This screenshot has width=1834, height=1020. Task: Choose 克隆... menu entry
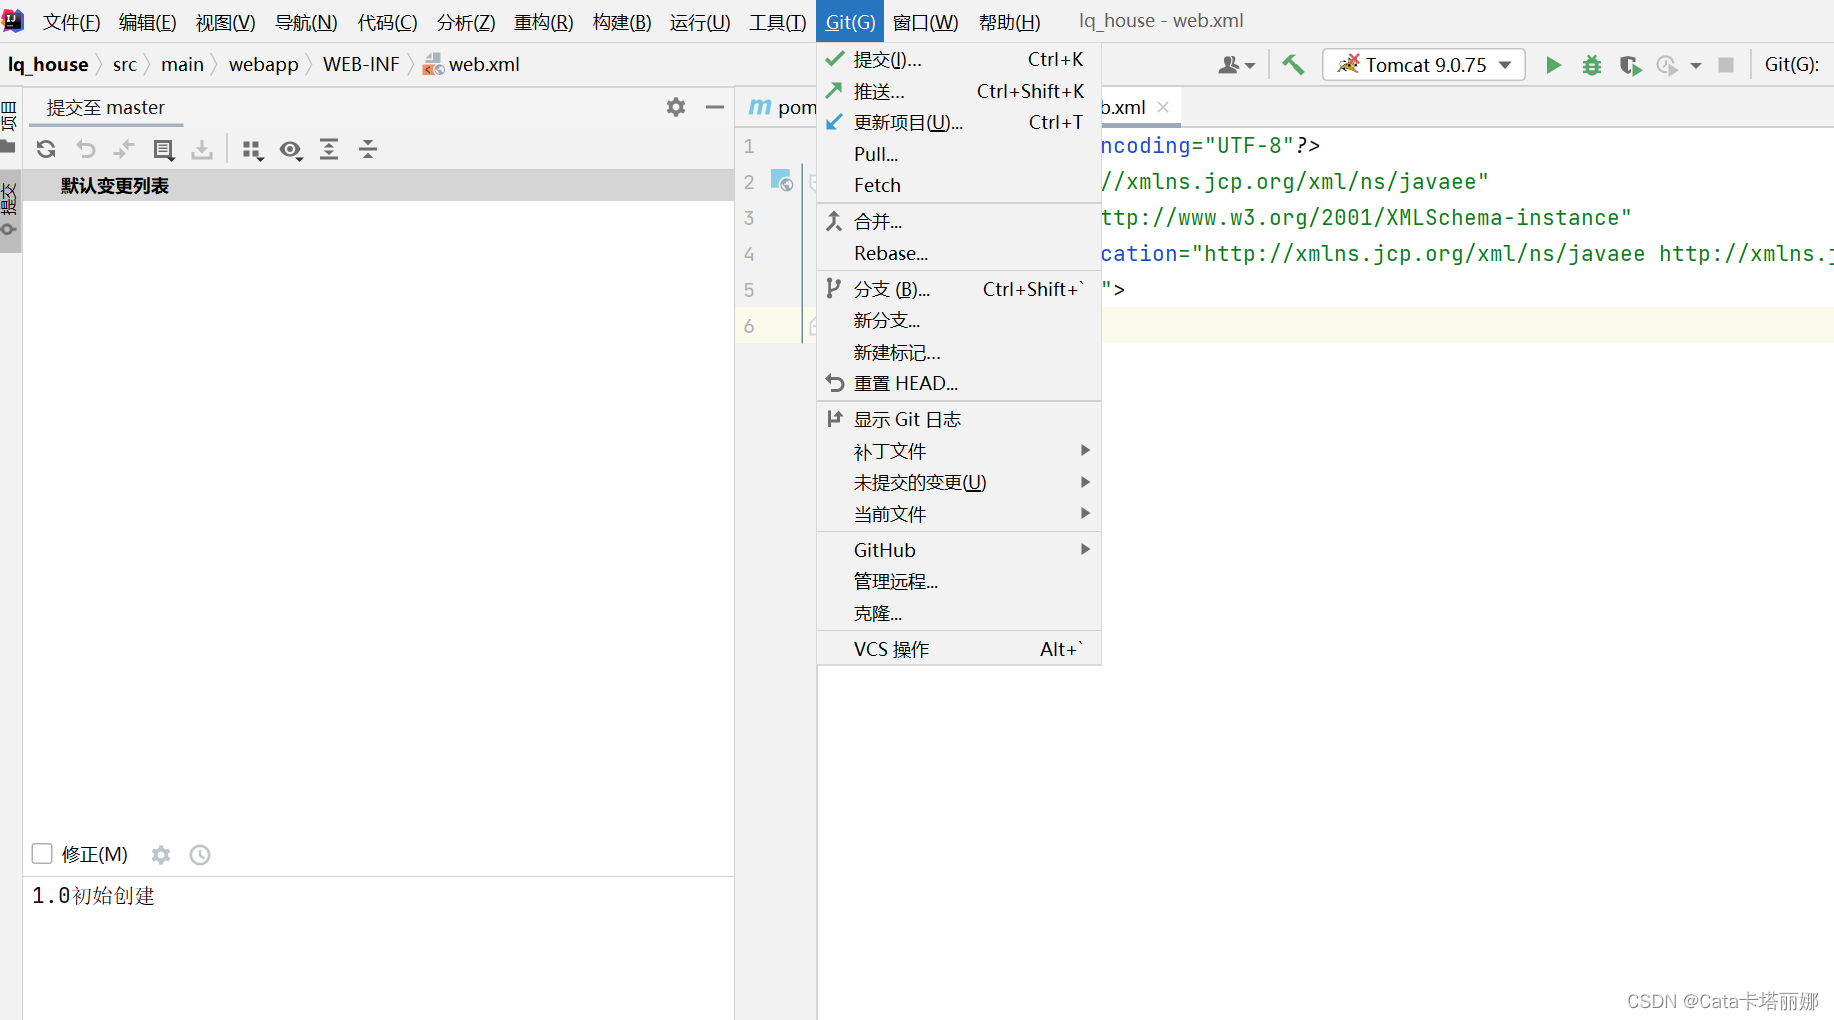[959, 613]
